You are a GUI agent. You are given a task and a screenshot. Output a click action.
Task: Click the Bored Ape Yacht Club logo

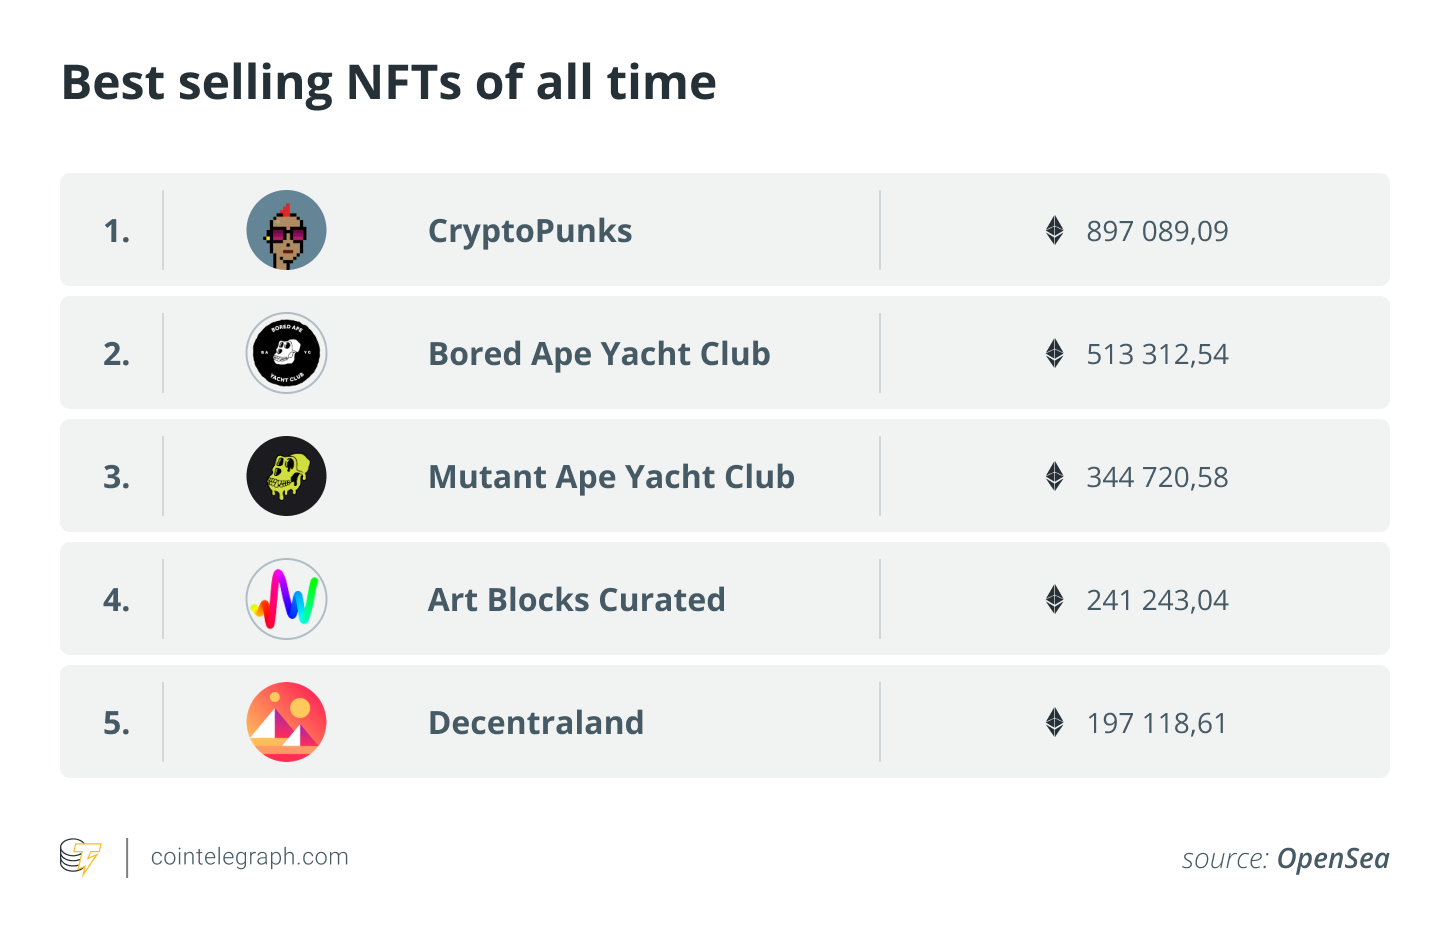click(286, 353)
